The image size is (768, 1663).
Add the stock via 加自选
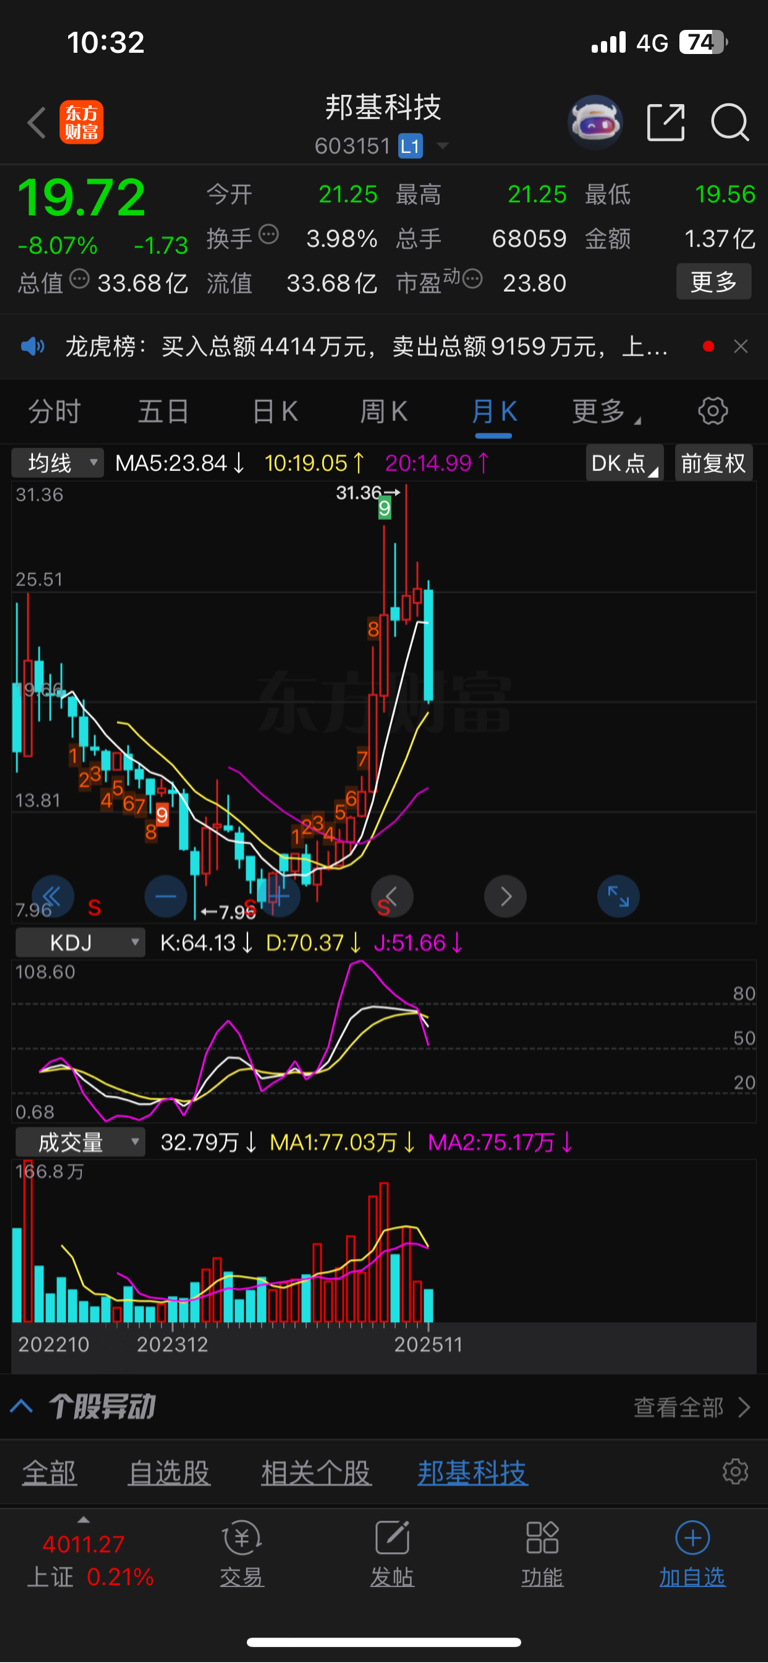[x=692, y=1555]
